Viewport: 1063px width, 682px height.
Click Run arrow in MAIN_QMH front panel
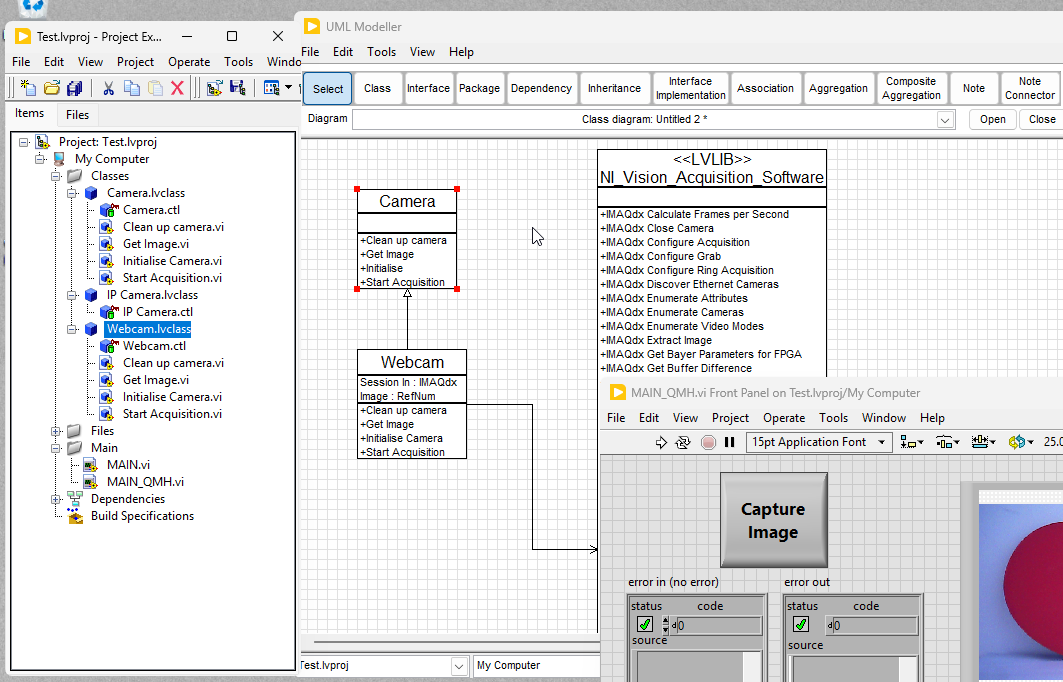click(661, 442)
